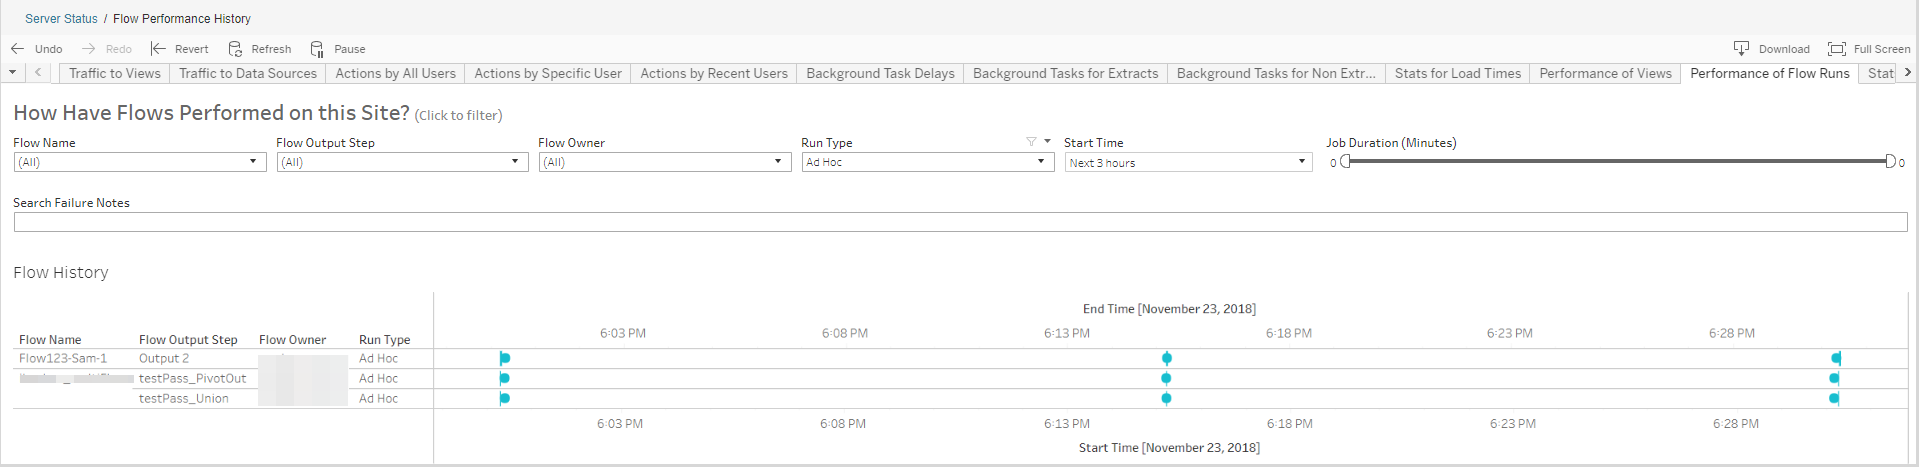Switch to the Traffic to Views tab

pos(114,73)
